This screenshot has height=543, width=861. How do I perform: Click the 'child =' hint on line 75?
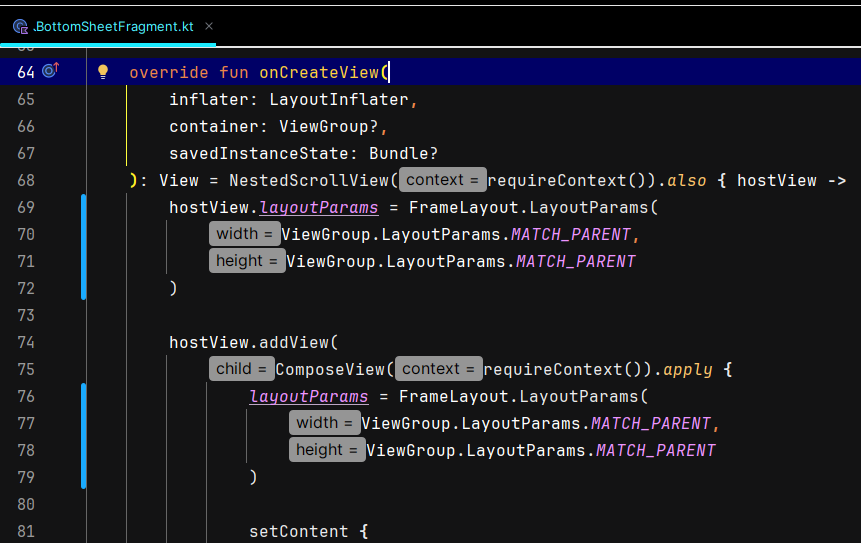click(242, 368)
